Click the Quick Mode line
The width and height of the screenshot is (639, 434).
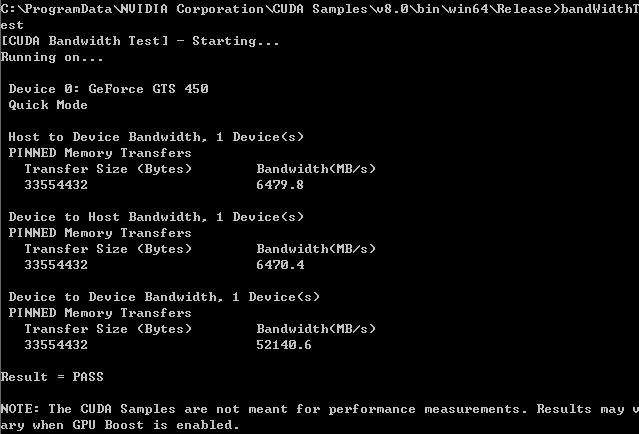(x=48, y=105)
